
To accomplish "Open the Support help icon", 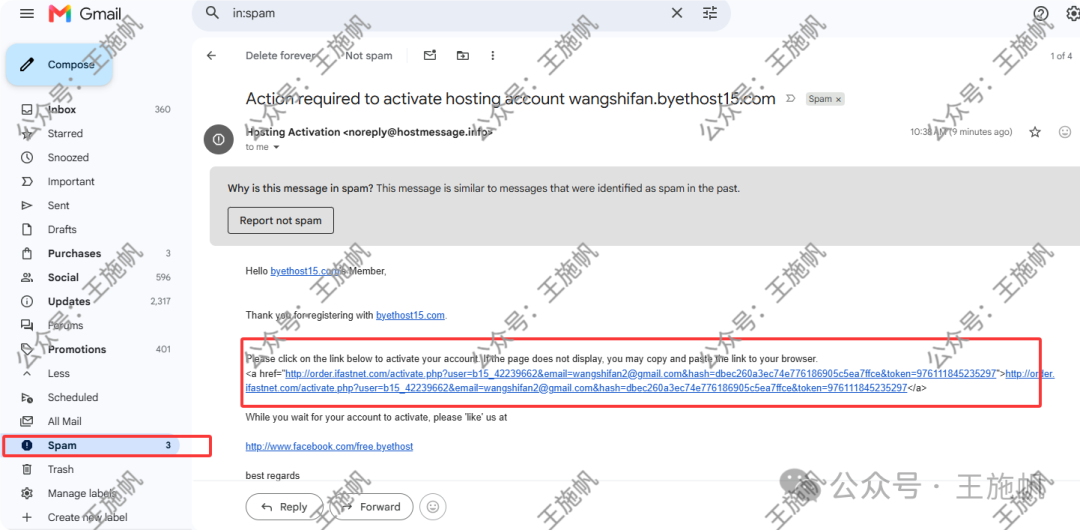I will point(1041,14).
